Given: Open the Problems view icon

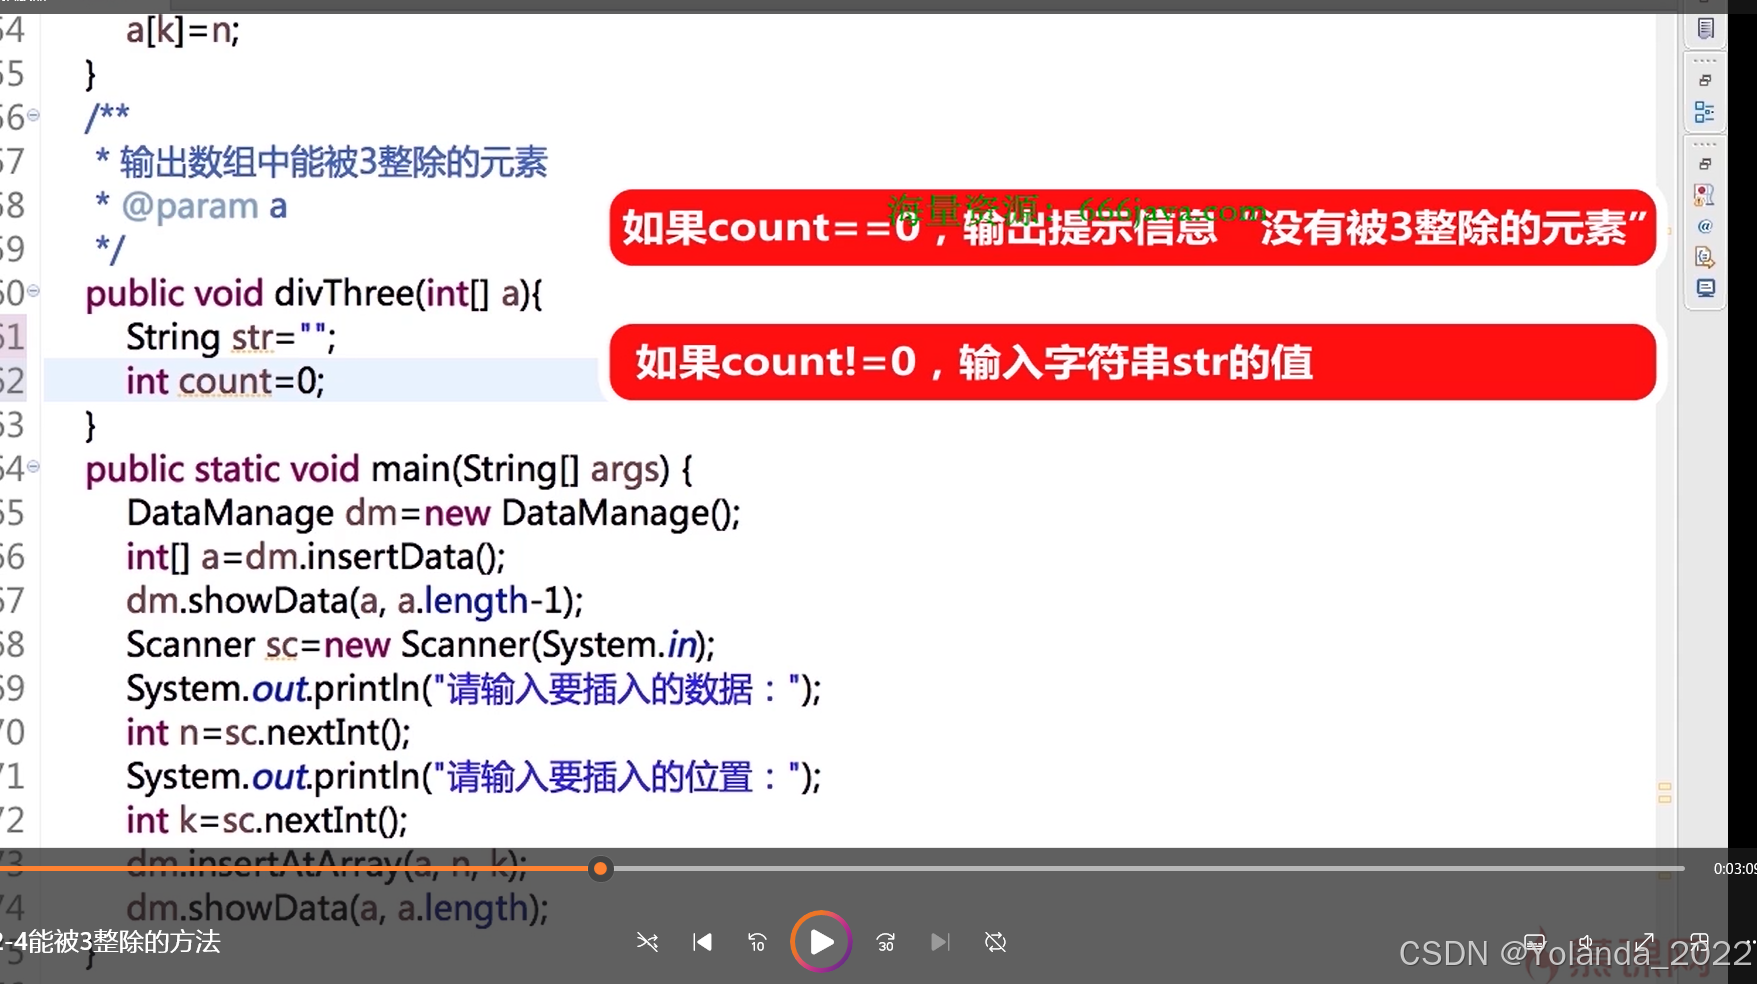Looking at the screenshot, I should click(x=1705, y=195).
